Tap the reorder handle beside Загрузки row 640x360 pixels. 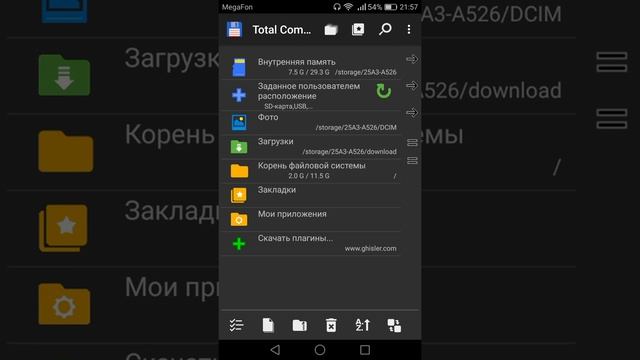[x=412, y=142]
